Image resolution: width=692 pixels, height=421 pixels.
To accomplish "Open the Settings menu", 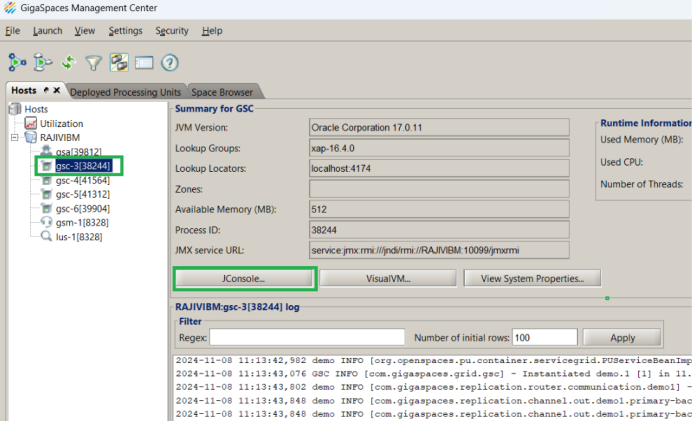I will [x=125, y=31].
